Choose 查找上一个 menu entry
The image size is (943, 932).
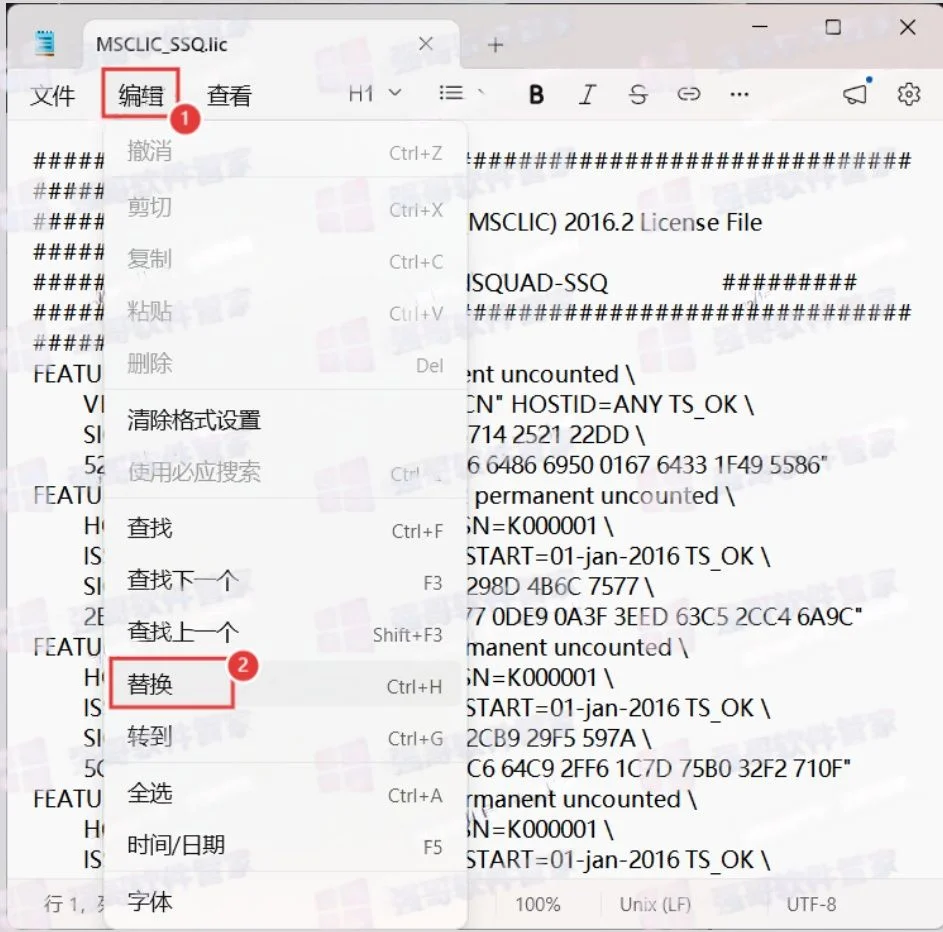point(285,633)
